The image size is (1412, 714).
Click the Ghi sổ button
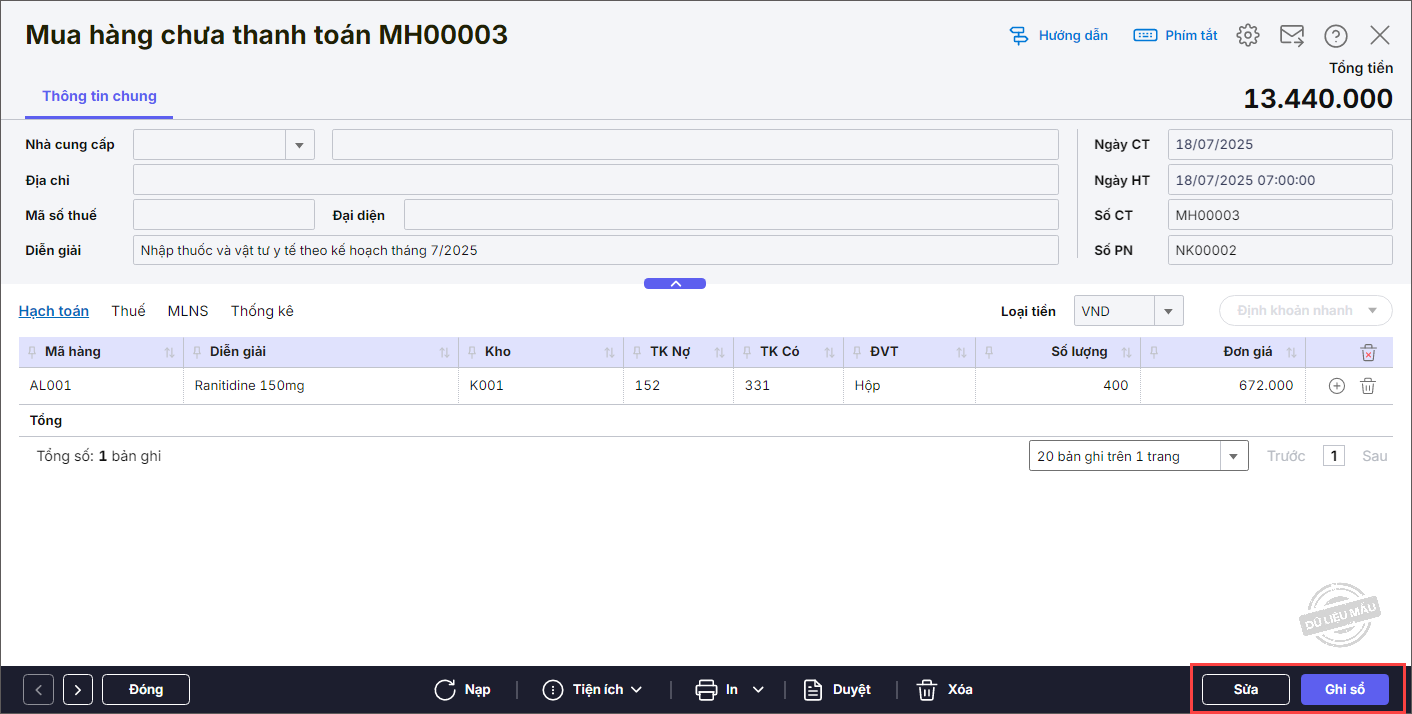[1344, 689]
